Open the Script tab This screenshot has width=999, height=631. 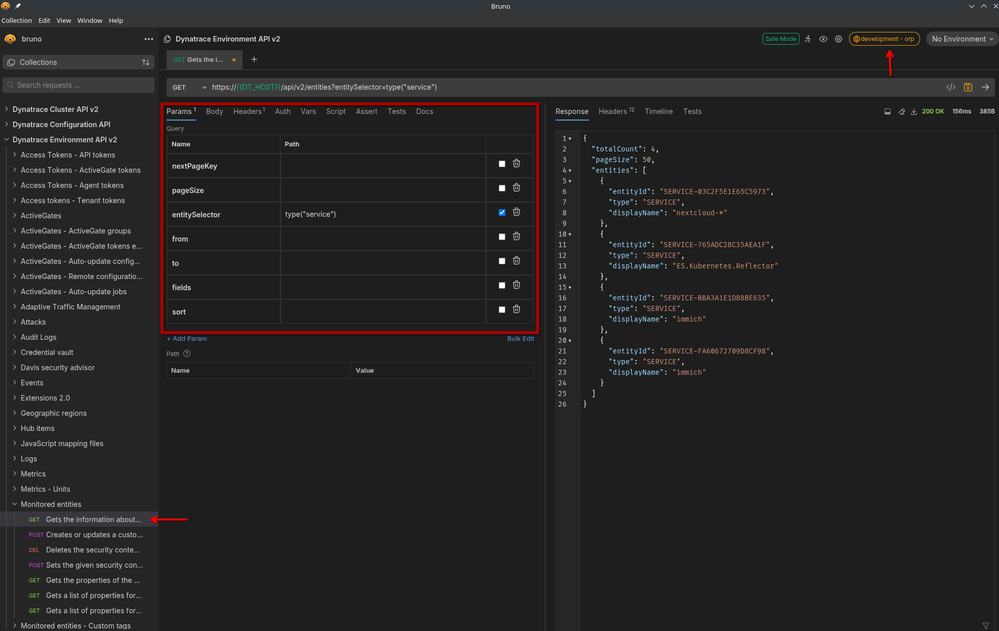pyautogui.click(x=336, y=112)
